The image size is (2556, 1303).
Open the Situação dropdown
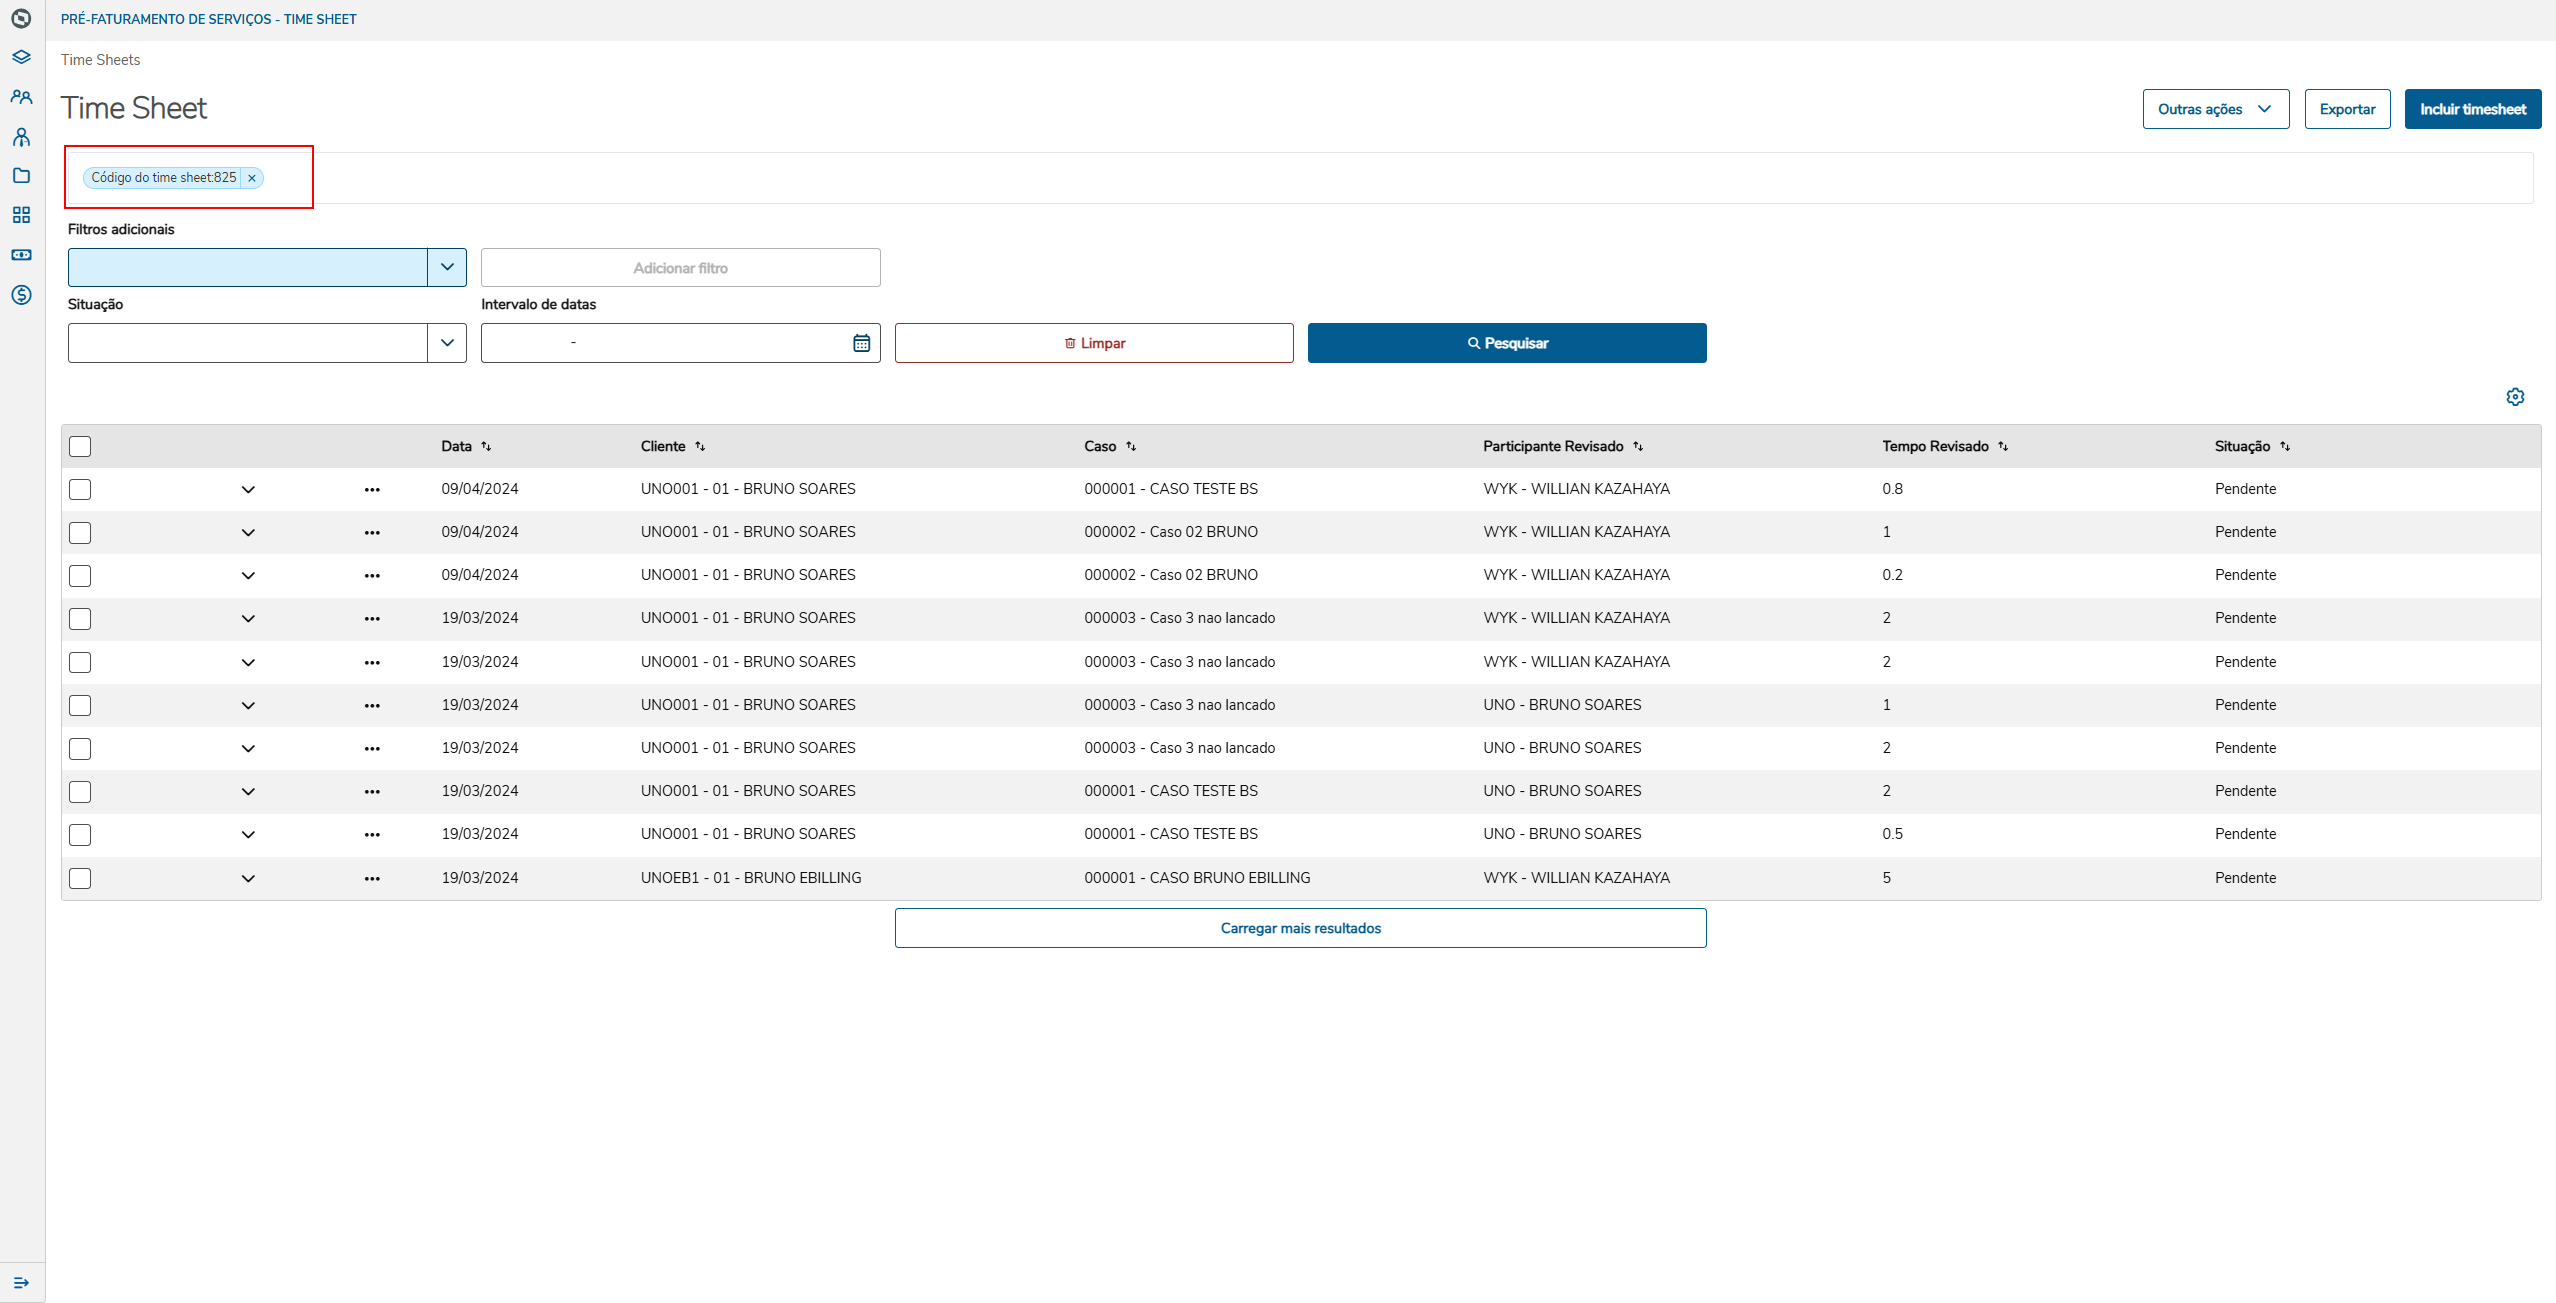(x=447, y=343)
